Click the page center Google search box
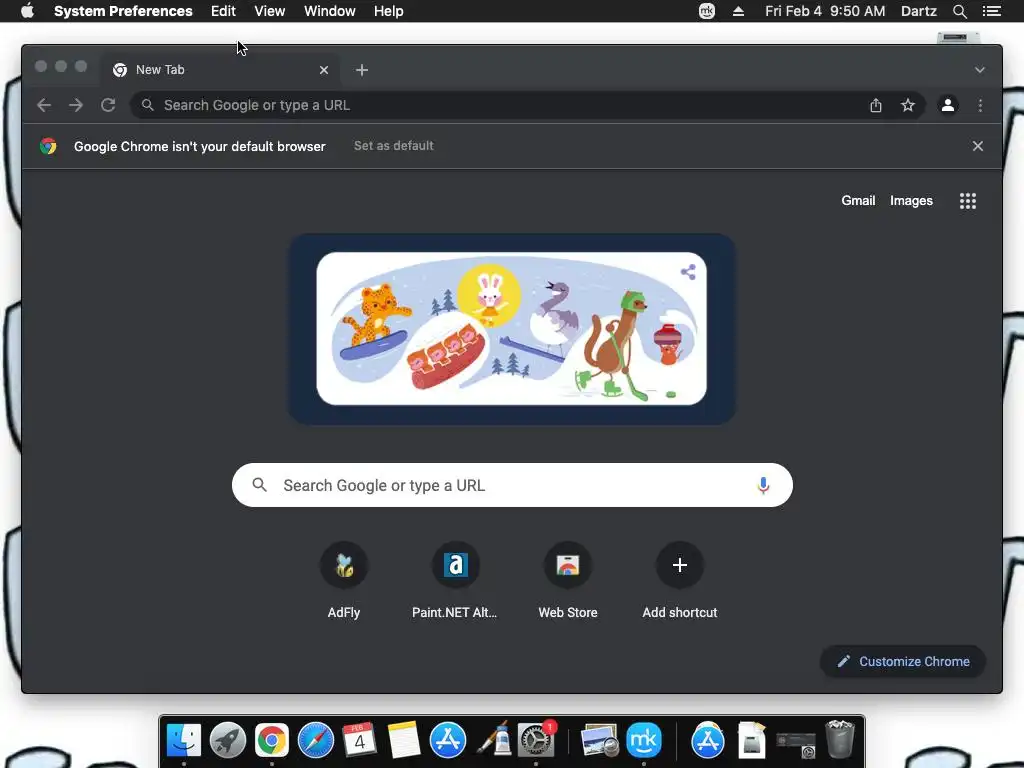The height and width of the screenshot is (768, 1024). click(x=512, y=485)
